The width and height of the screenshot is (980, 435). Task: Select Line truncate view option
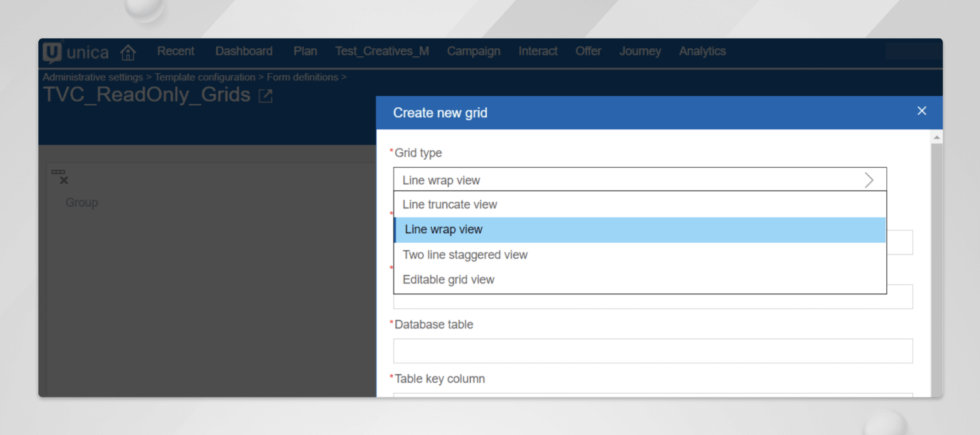click(x=639, y=204)
